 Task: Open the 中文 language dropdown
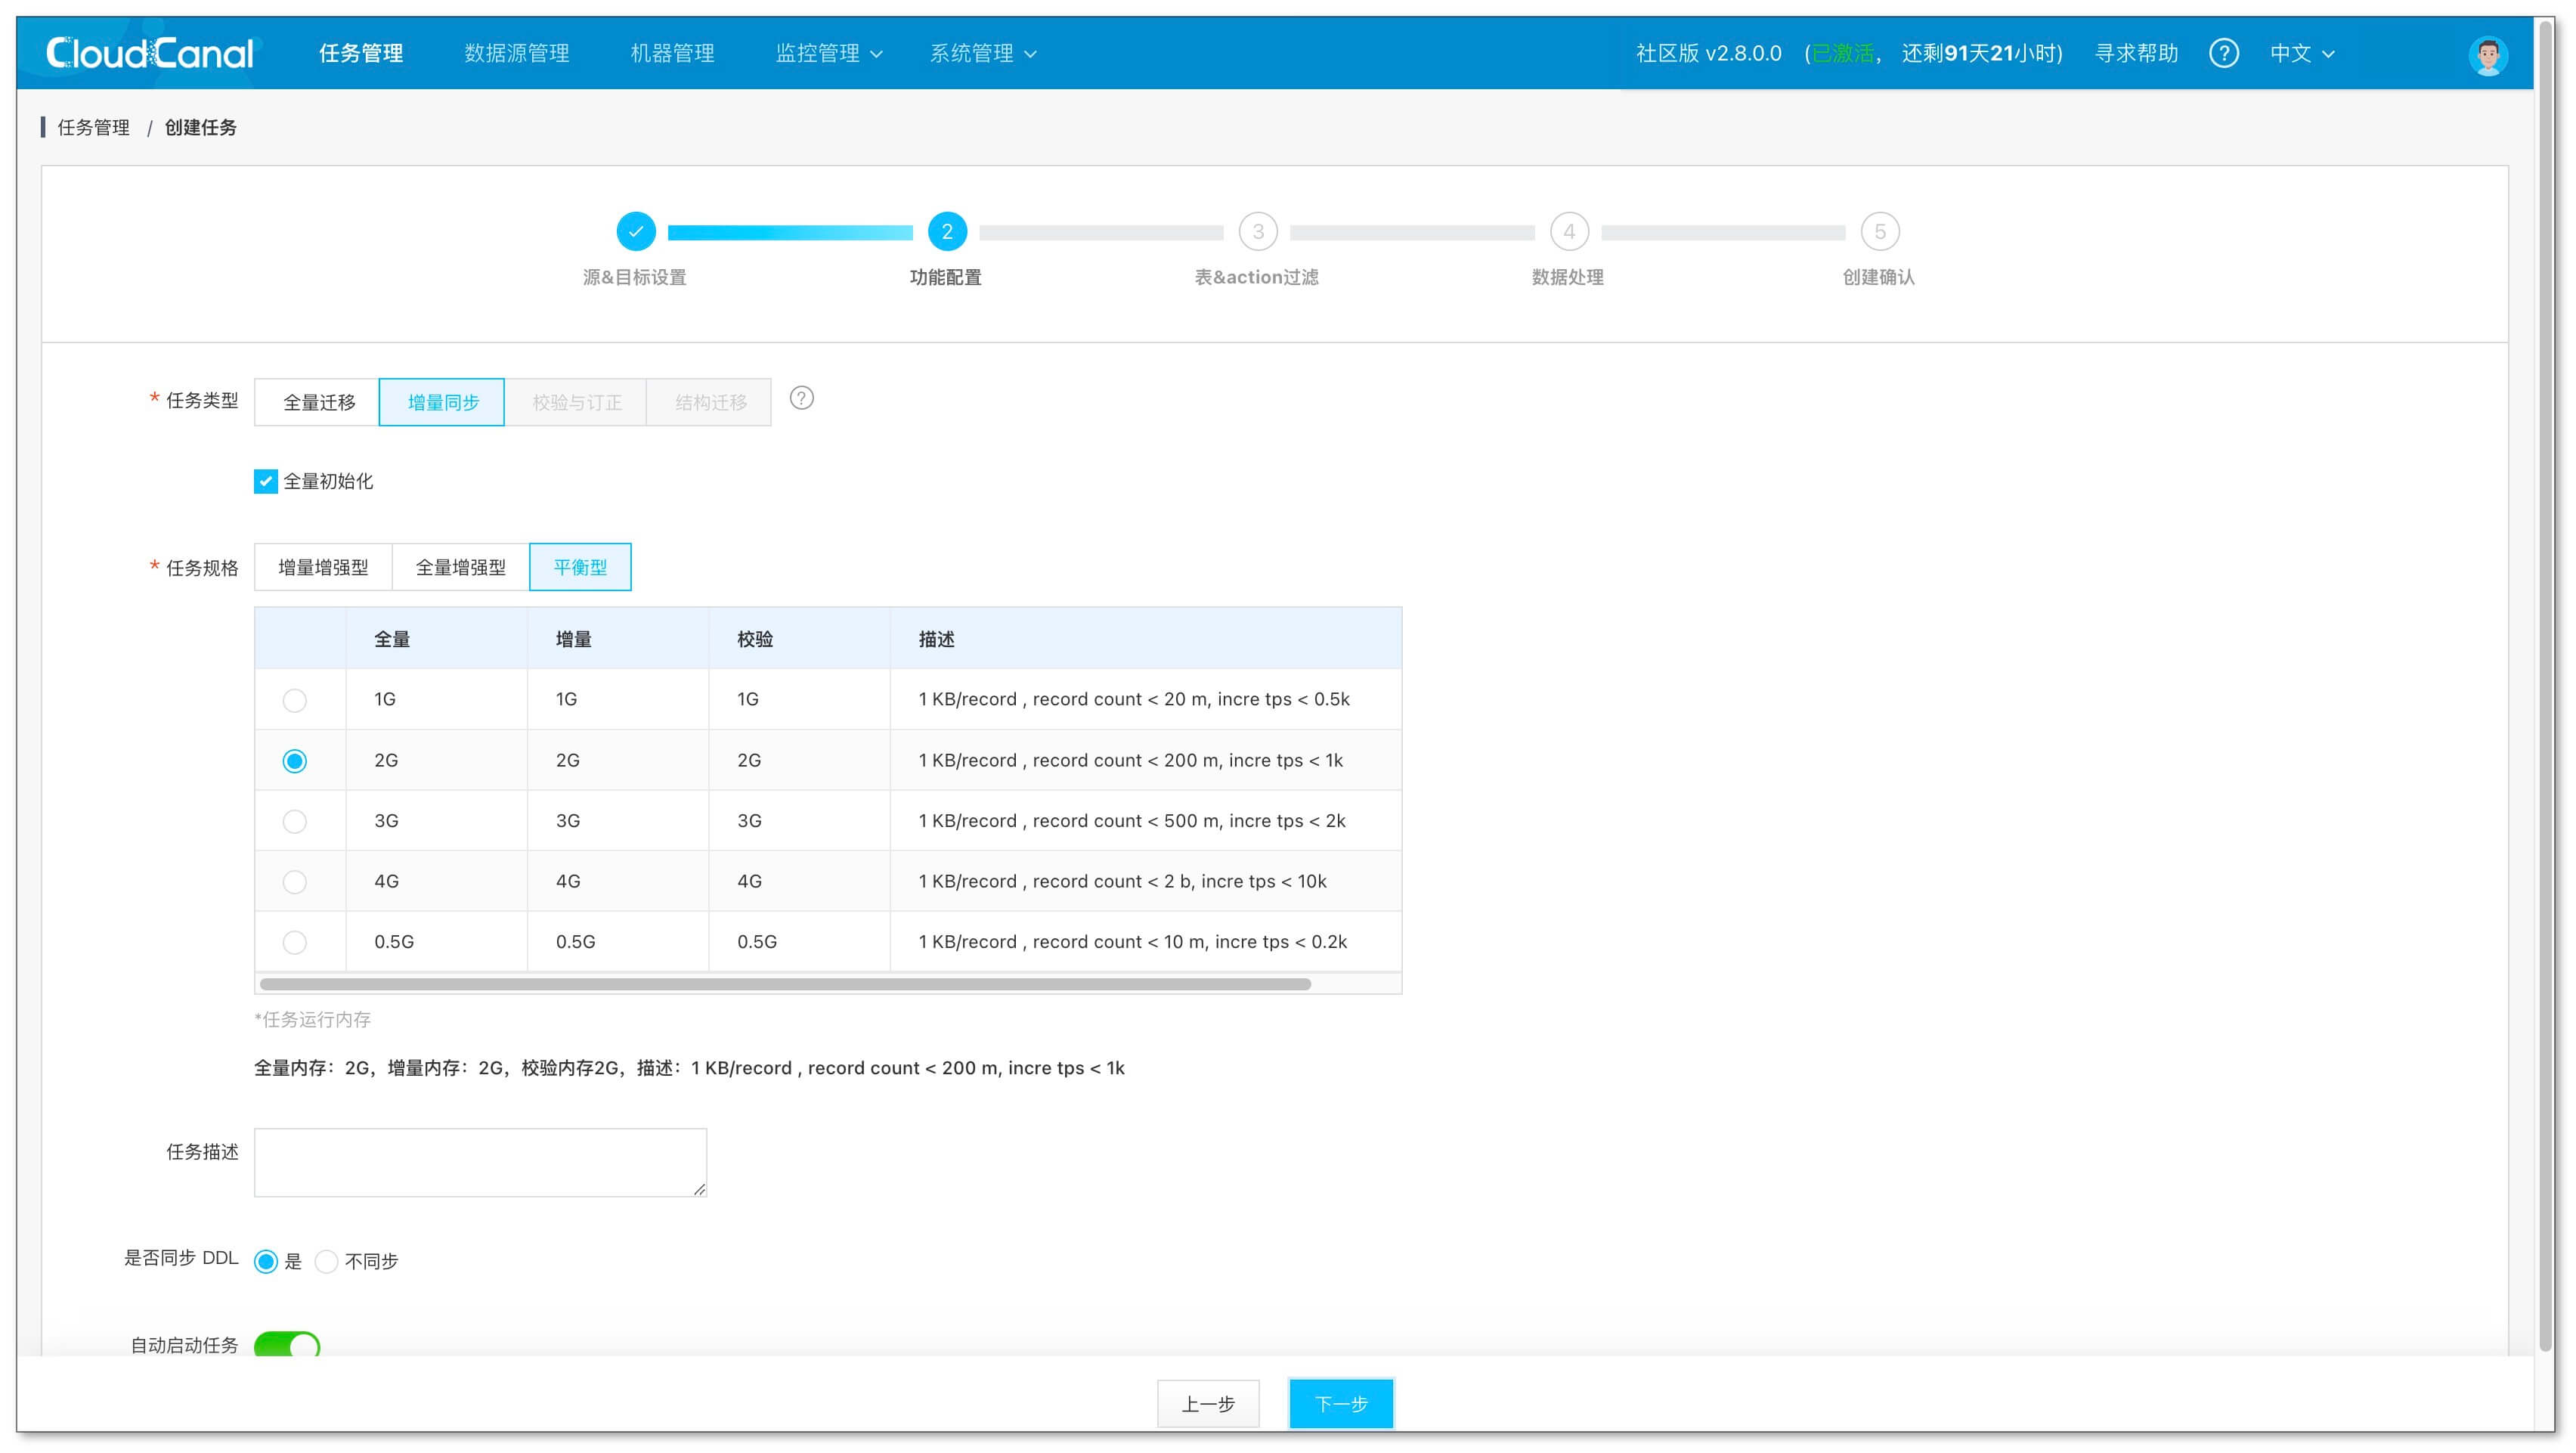(x=2301, y=54)
